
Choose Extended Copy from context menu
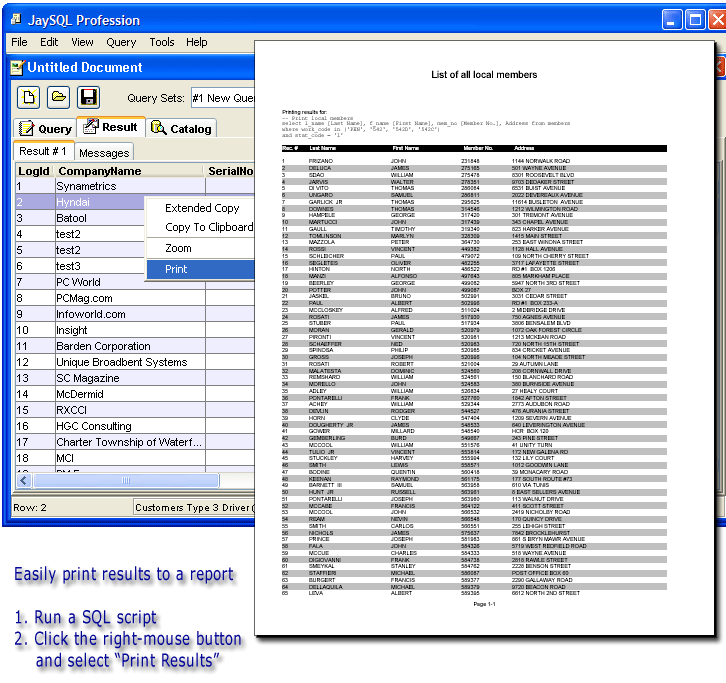pos(202,208)
